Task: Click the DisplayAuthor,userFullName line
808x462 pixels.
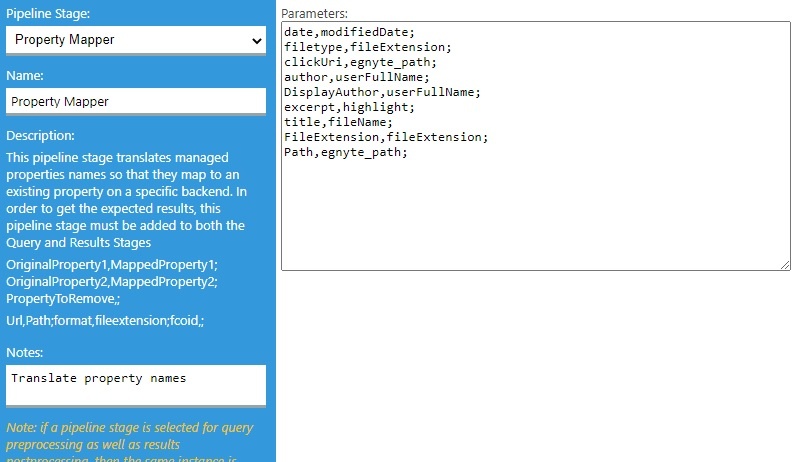Action: point(368,92)
